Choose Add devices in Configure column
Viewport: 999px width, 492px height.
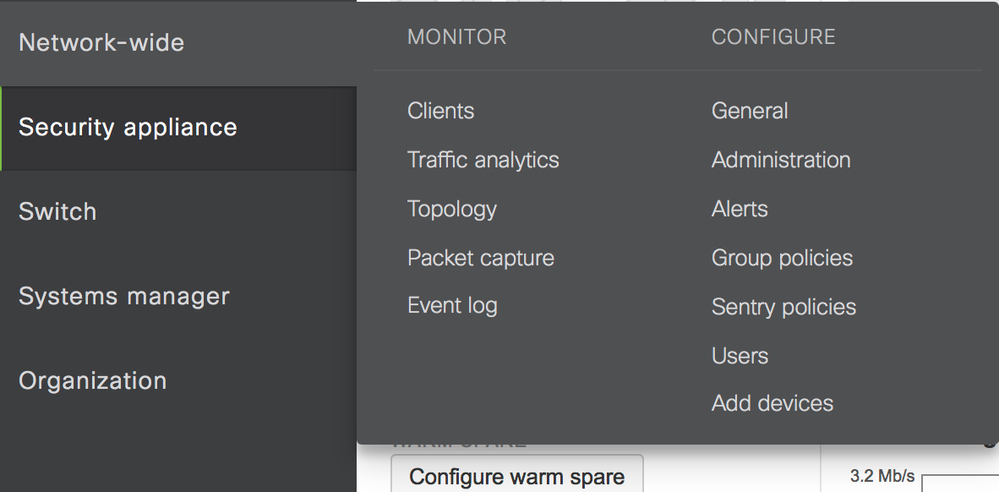click(772, 404)
